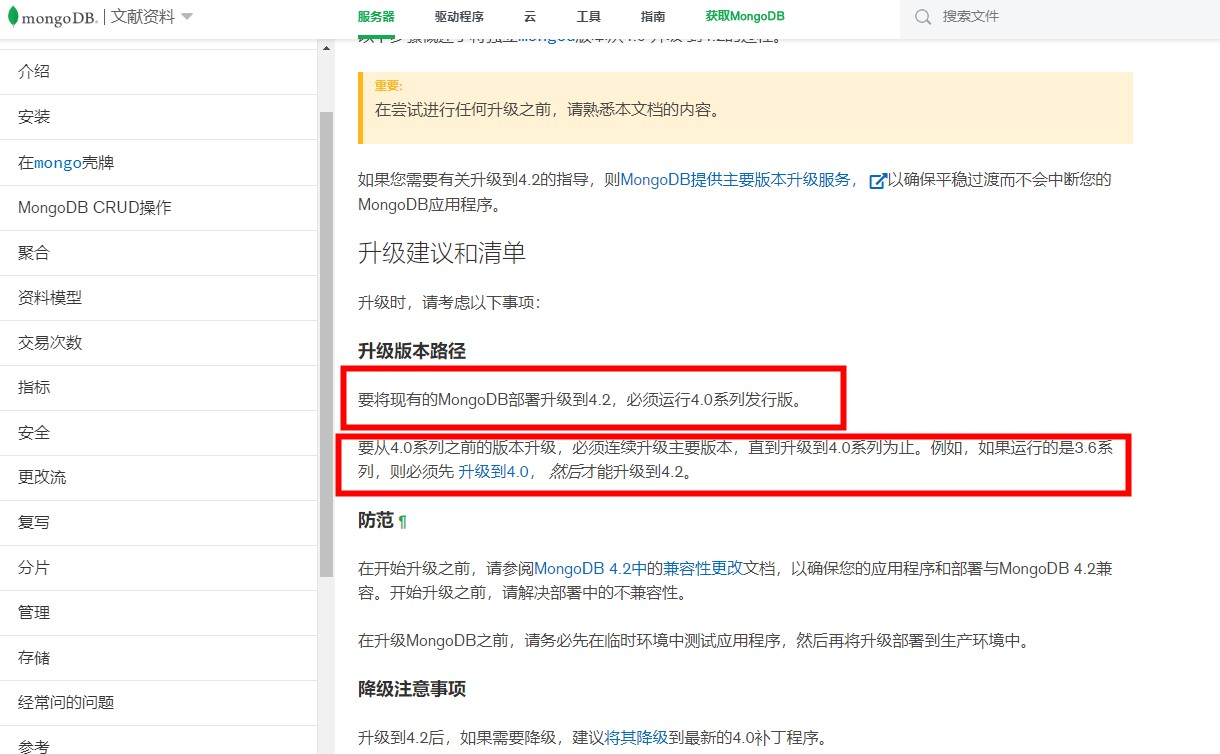Viewport: 1220px width, 754px height.
Task: Focus the 搜索文件 search field
Action: pyautogui.click(x=1060, y=17)
